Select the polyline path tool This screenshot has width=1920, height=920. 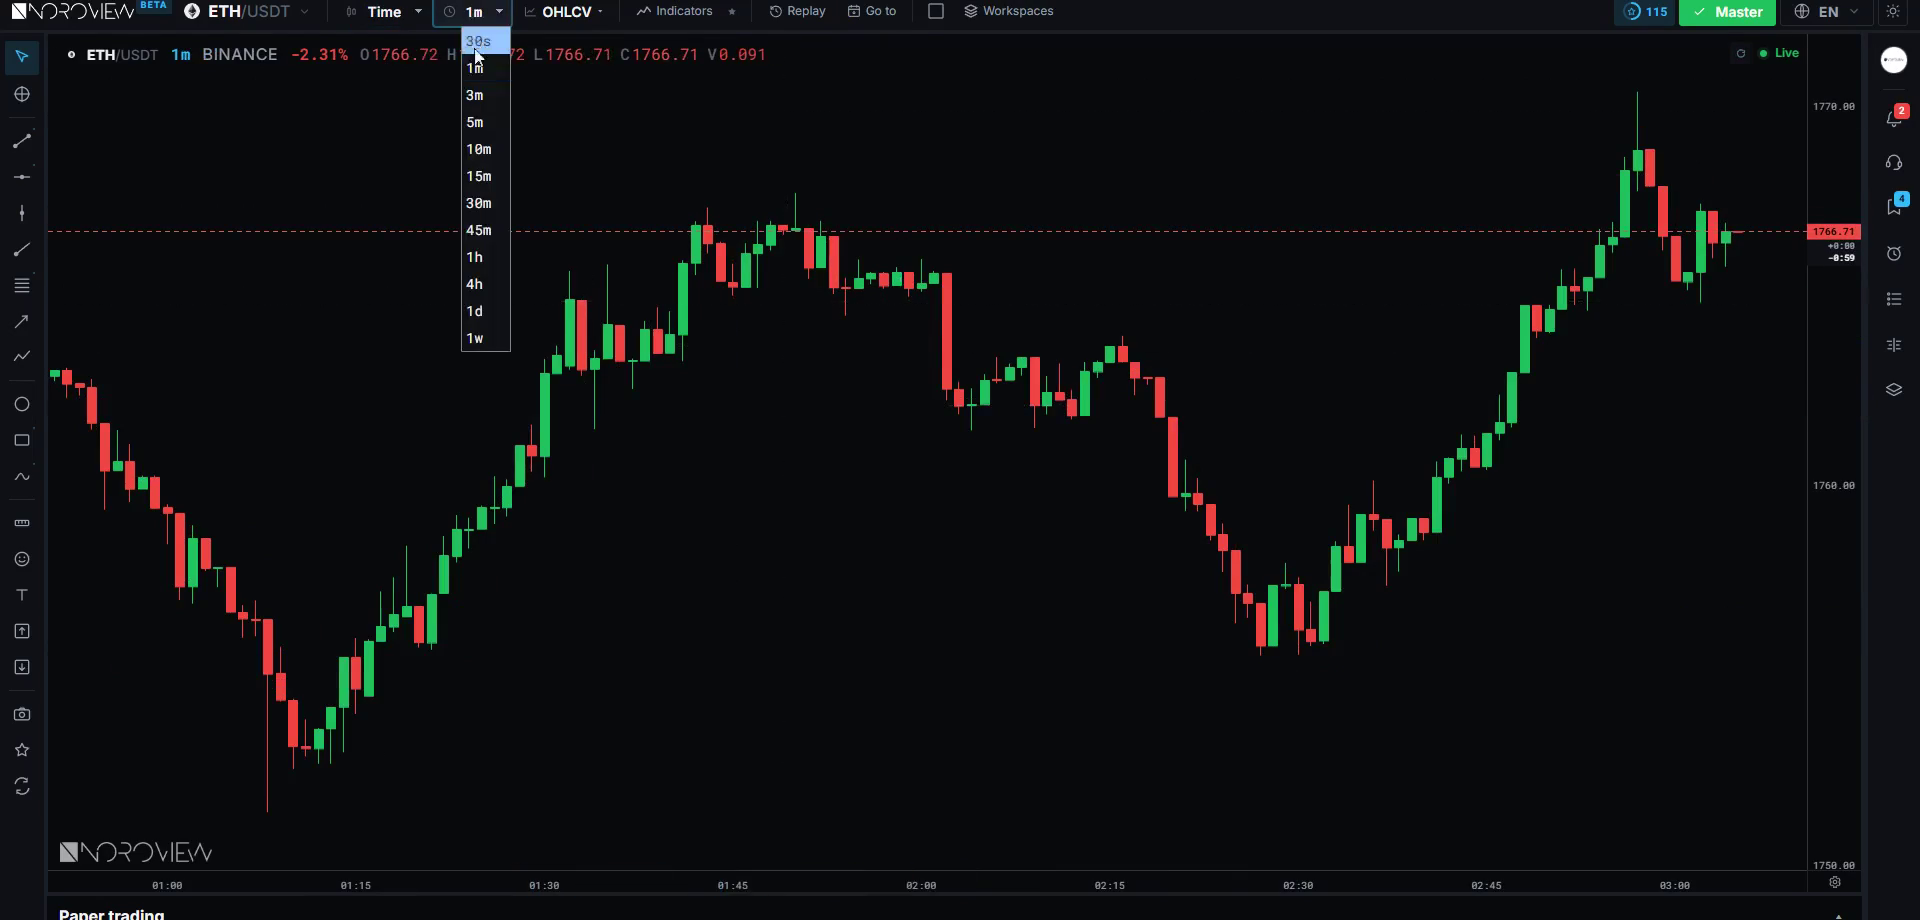click(22, 357)
